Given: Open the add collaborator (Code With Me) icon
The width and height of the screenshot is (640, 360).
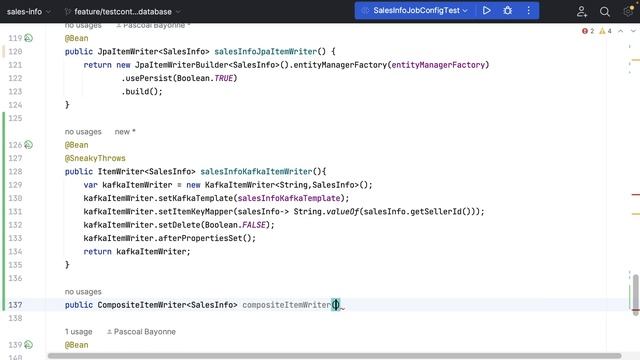Looking at the screenshot, I should pyautogui.click(x=582, y=11).
